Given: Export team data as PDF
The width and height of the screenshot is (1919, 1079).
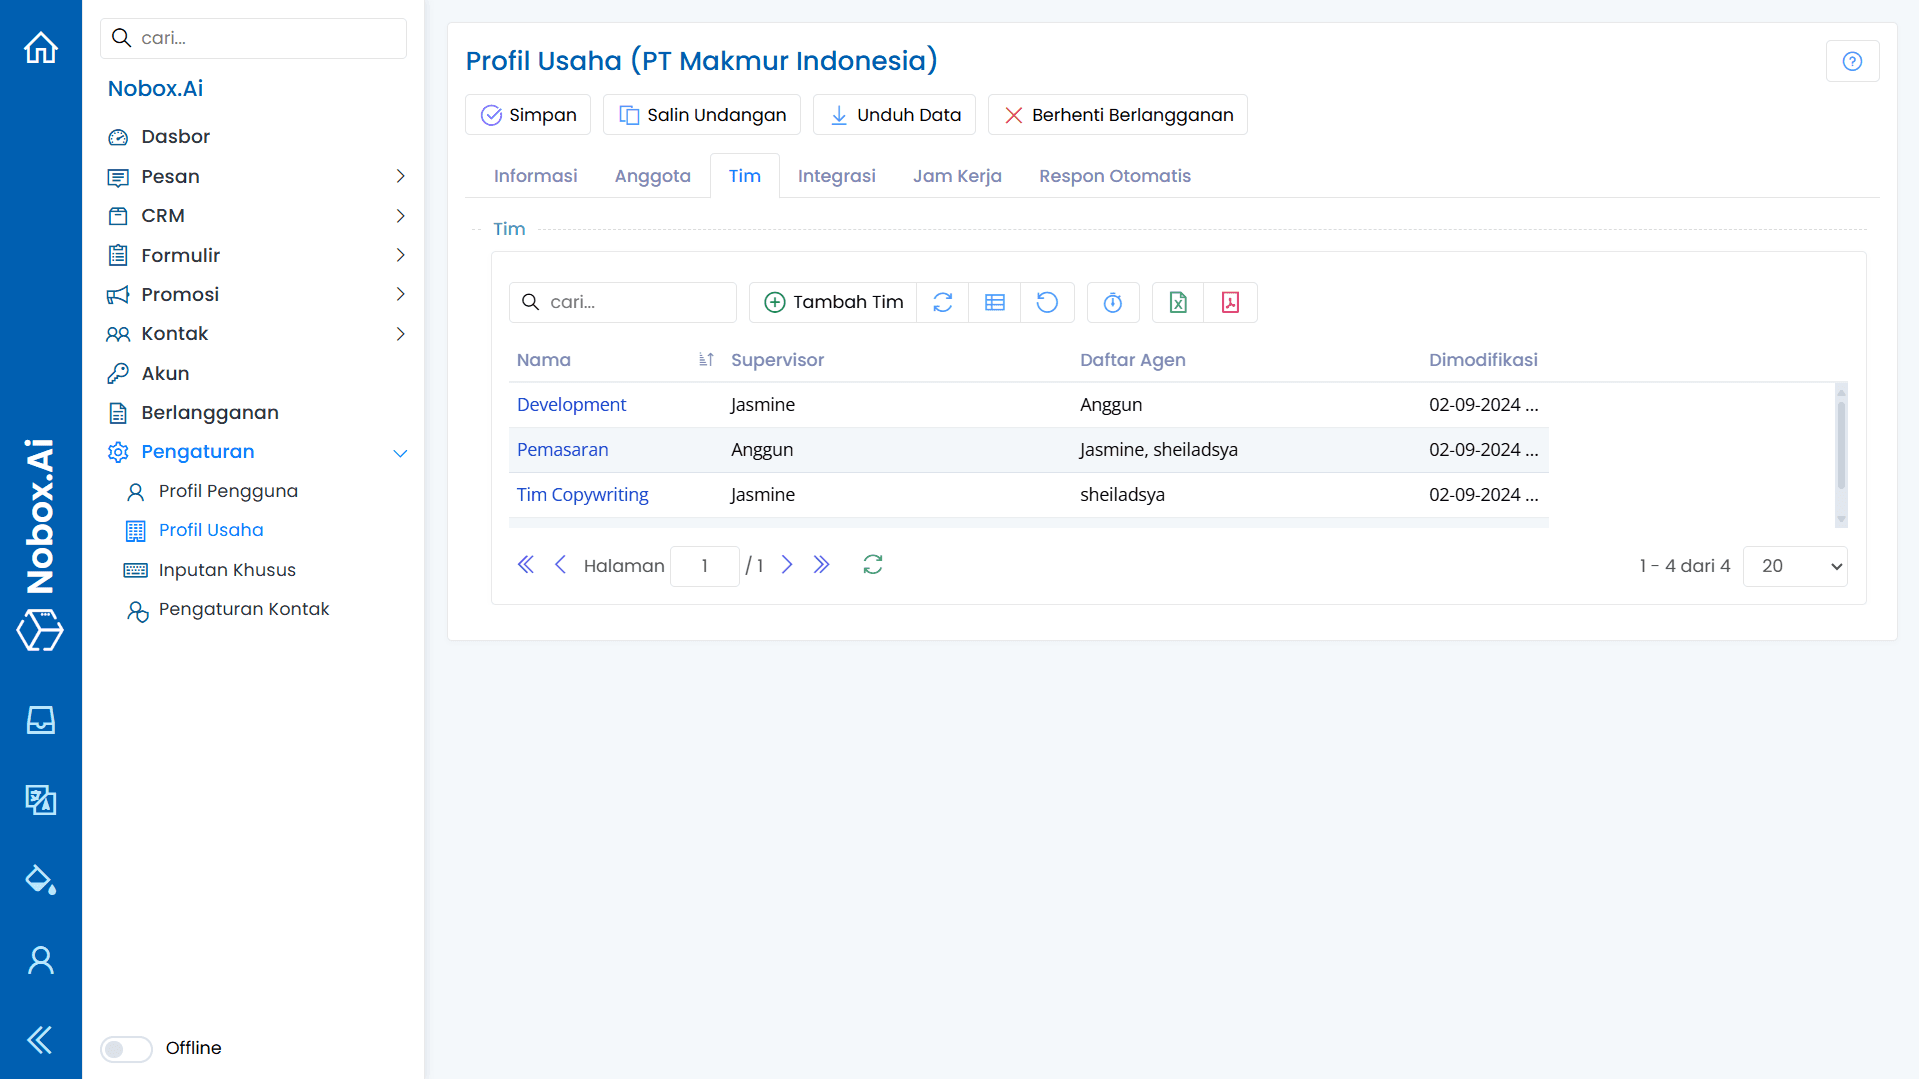Looking at the screenshot, I should pos(1230,302).
